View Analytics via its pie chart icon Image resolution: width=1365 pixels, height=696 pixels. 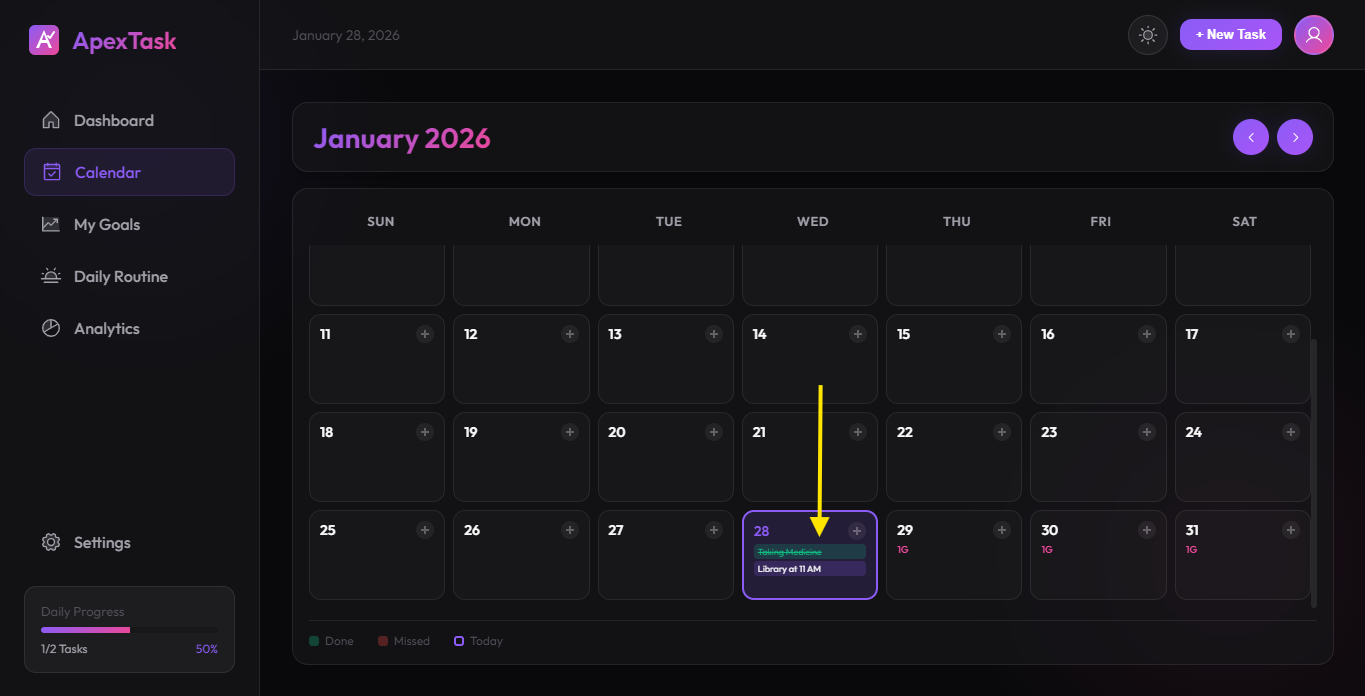pos(51,328)
